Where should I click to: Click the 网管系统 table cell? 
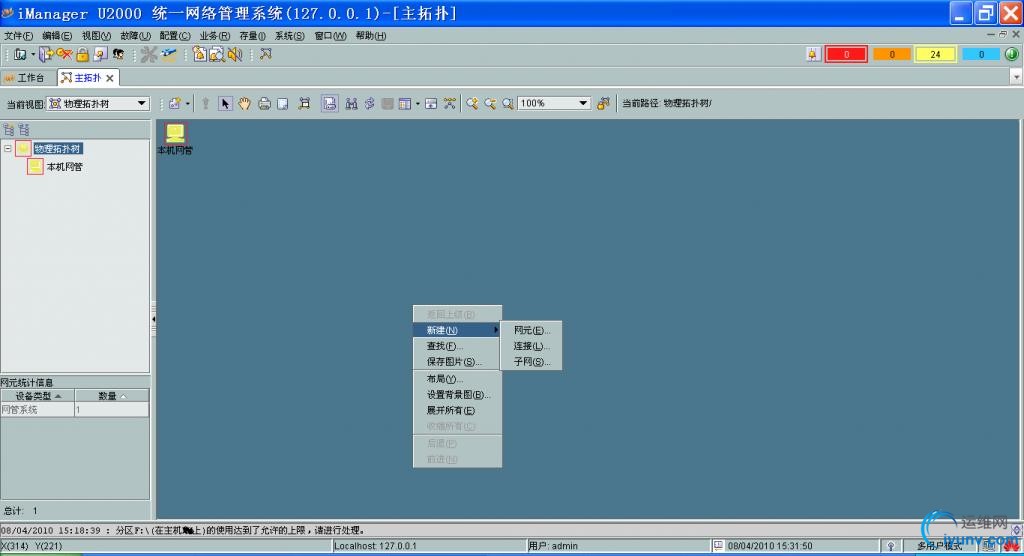tap(37, 410)
